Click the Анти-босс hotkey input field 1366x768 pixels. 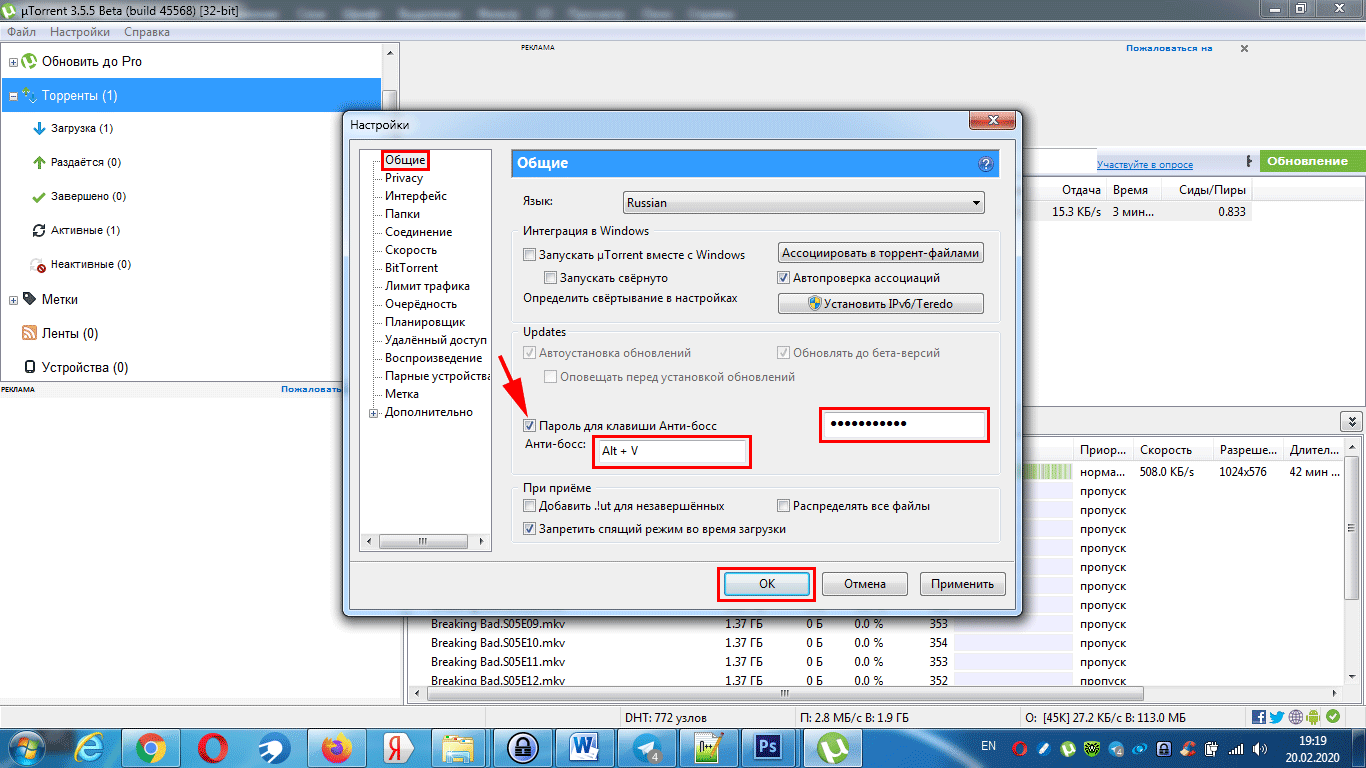671,452
